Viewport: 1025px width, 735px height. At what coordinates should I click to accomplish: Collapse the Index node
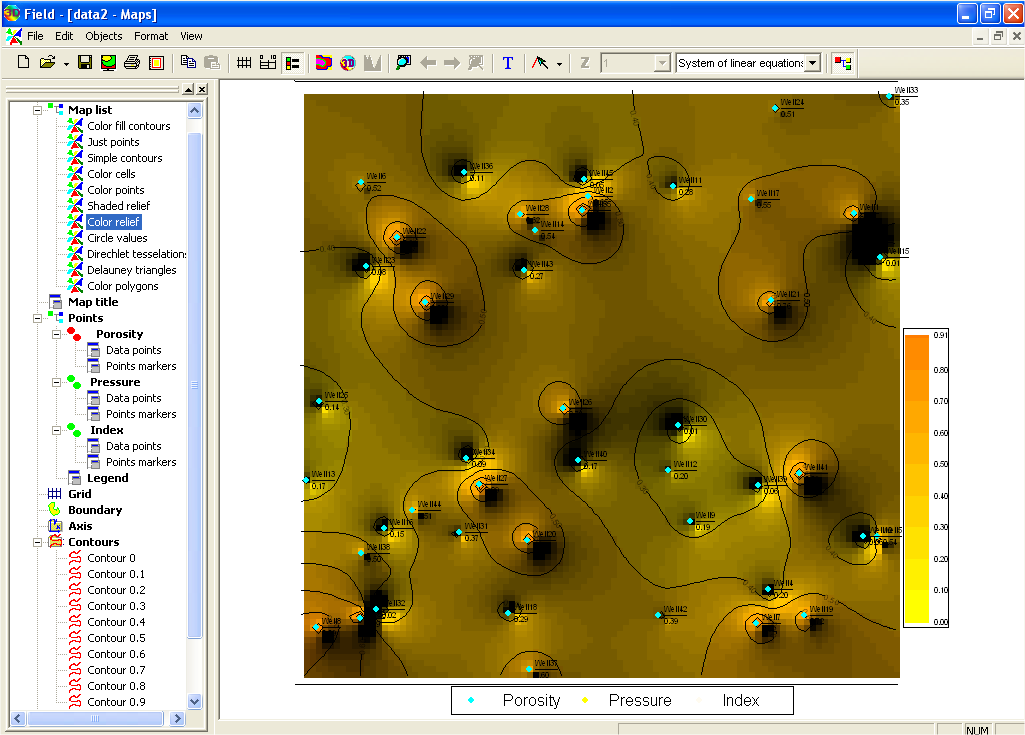coord(56,430)
